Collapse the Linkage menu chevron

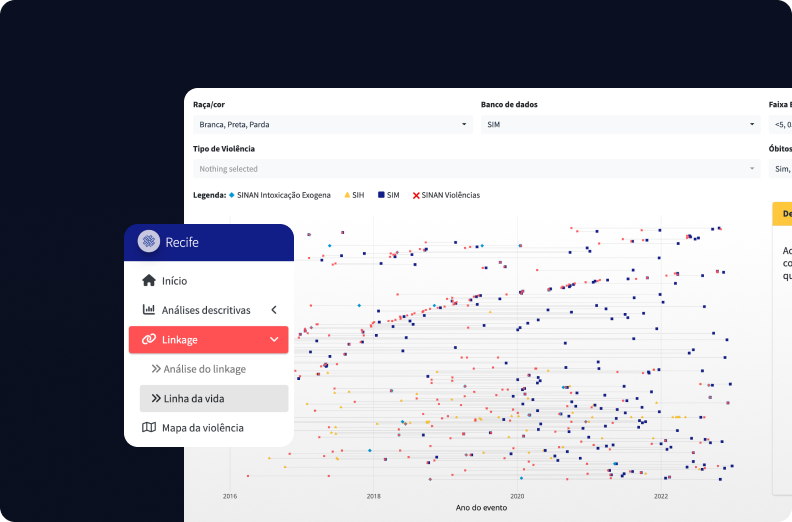[274, 340]
